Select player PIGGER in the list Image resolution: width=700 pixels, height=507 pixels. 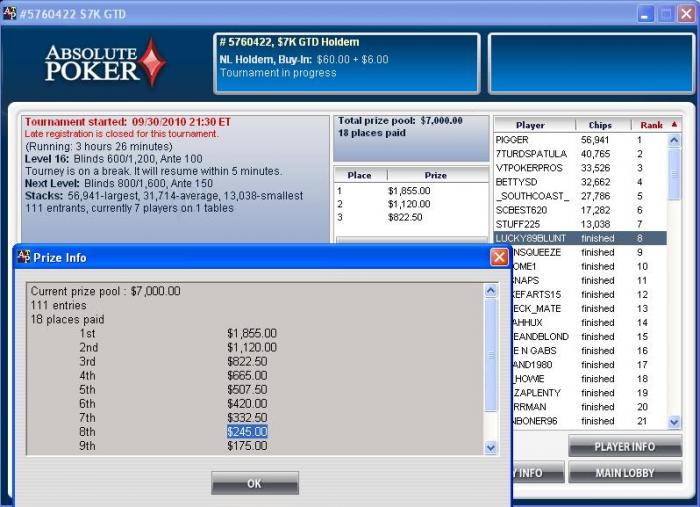click(580, 140)
